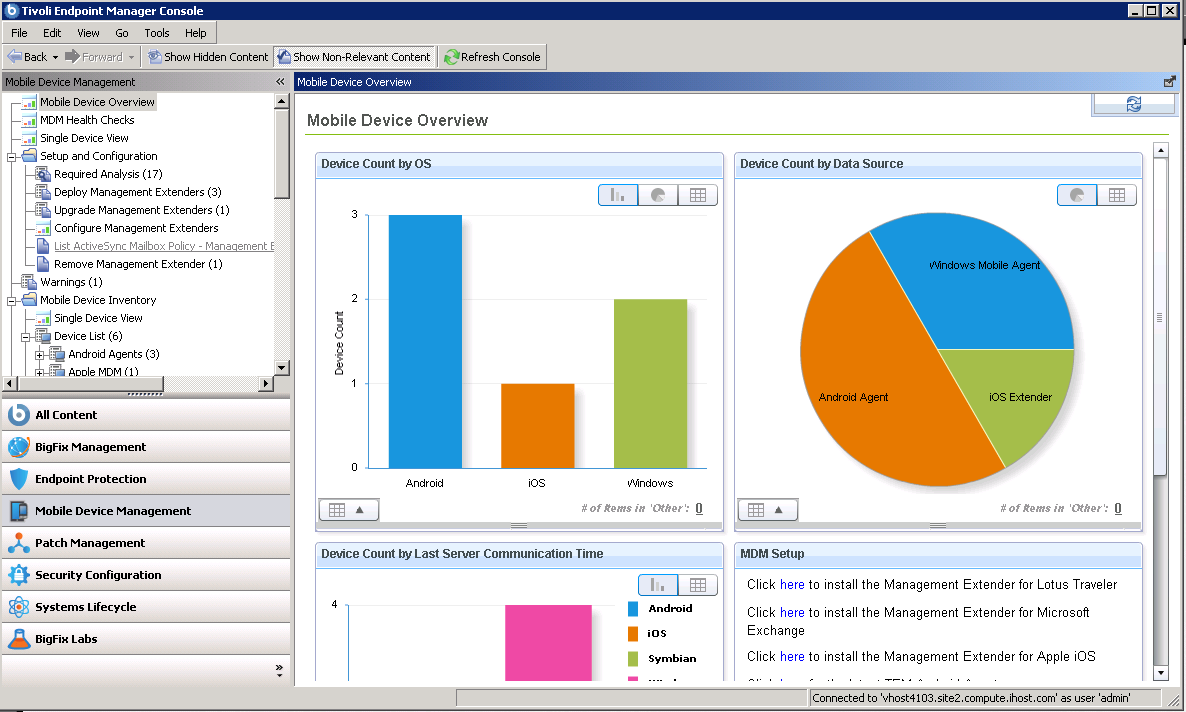Collapse the Mobile Device Inventory tree node
This screenshot has width=1186, height=712.
click(x=11, y=301)
